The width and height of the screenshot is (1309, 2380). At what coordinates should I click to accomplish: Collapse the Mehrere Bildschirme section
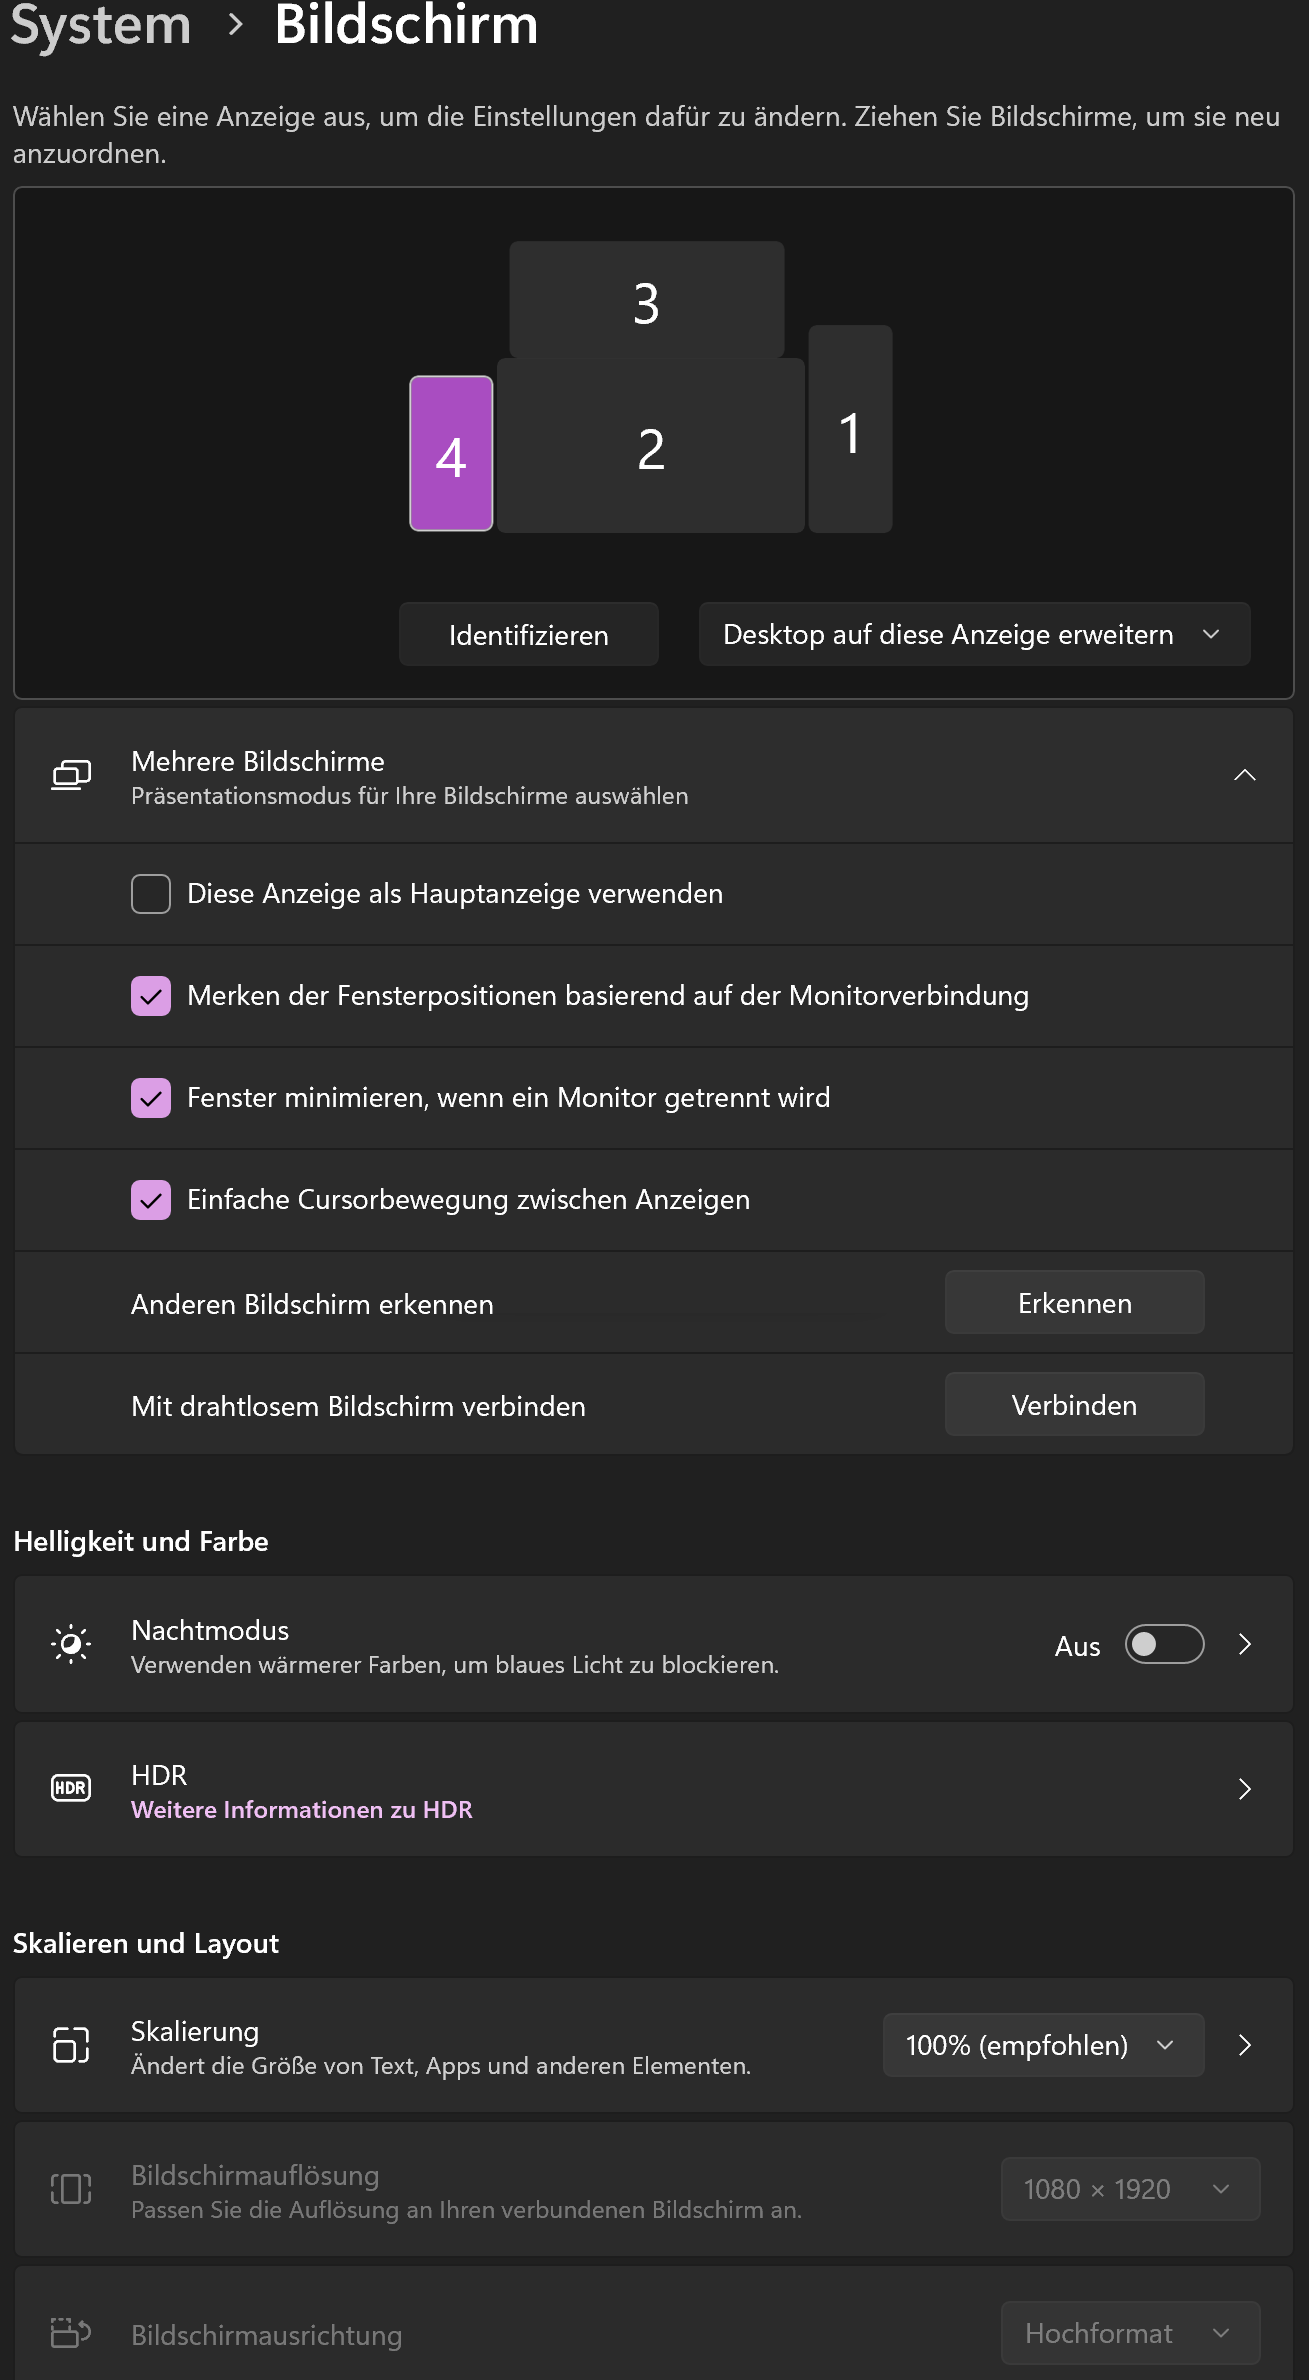tap(1245, 776)
